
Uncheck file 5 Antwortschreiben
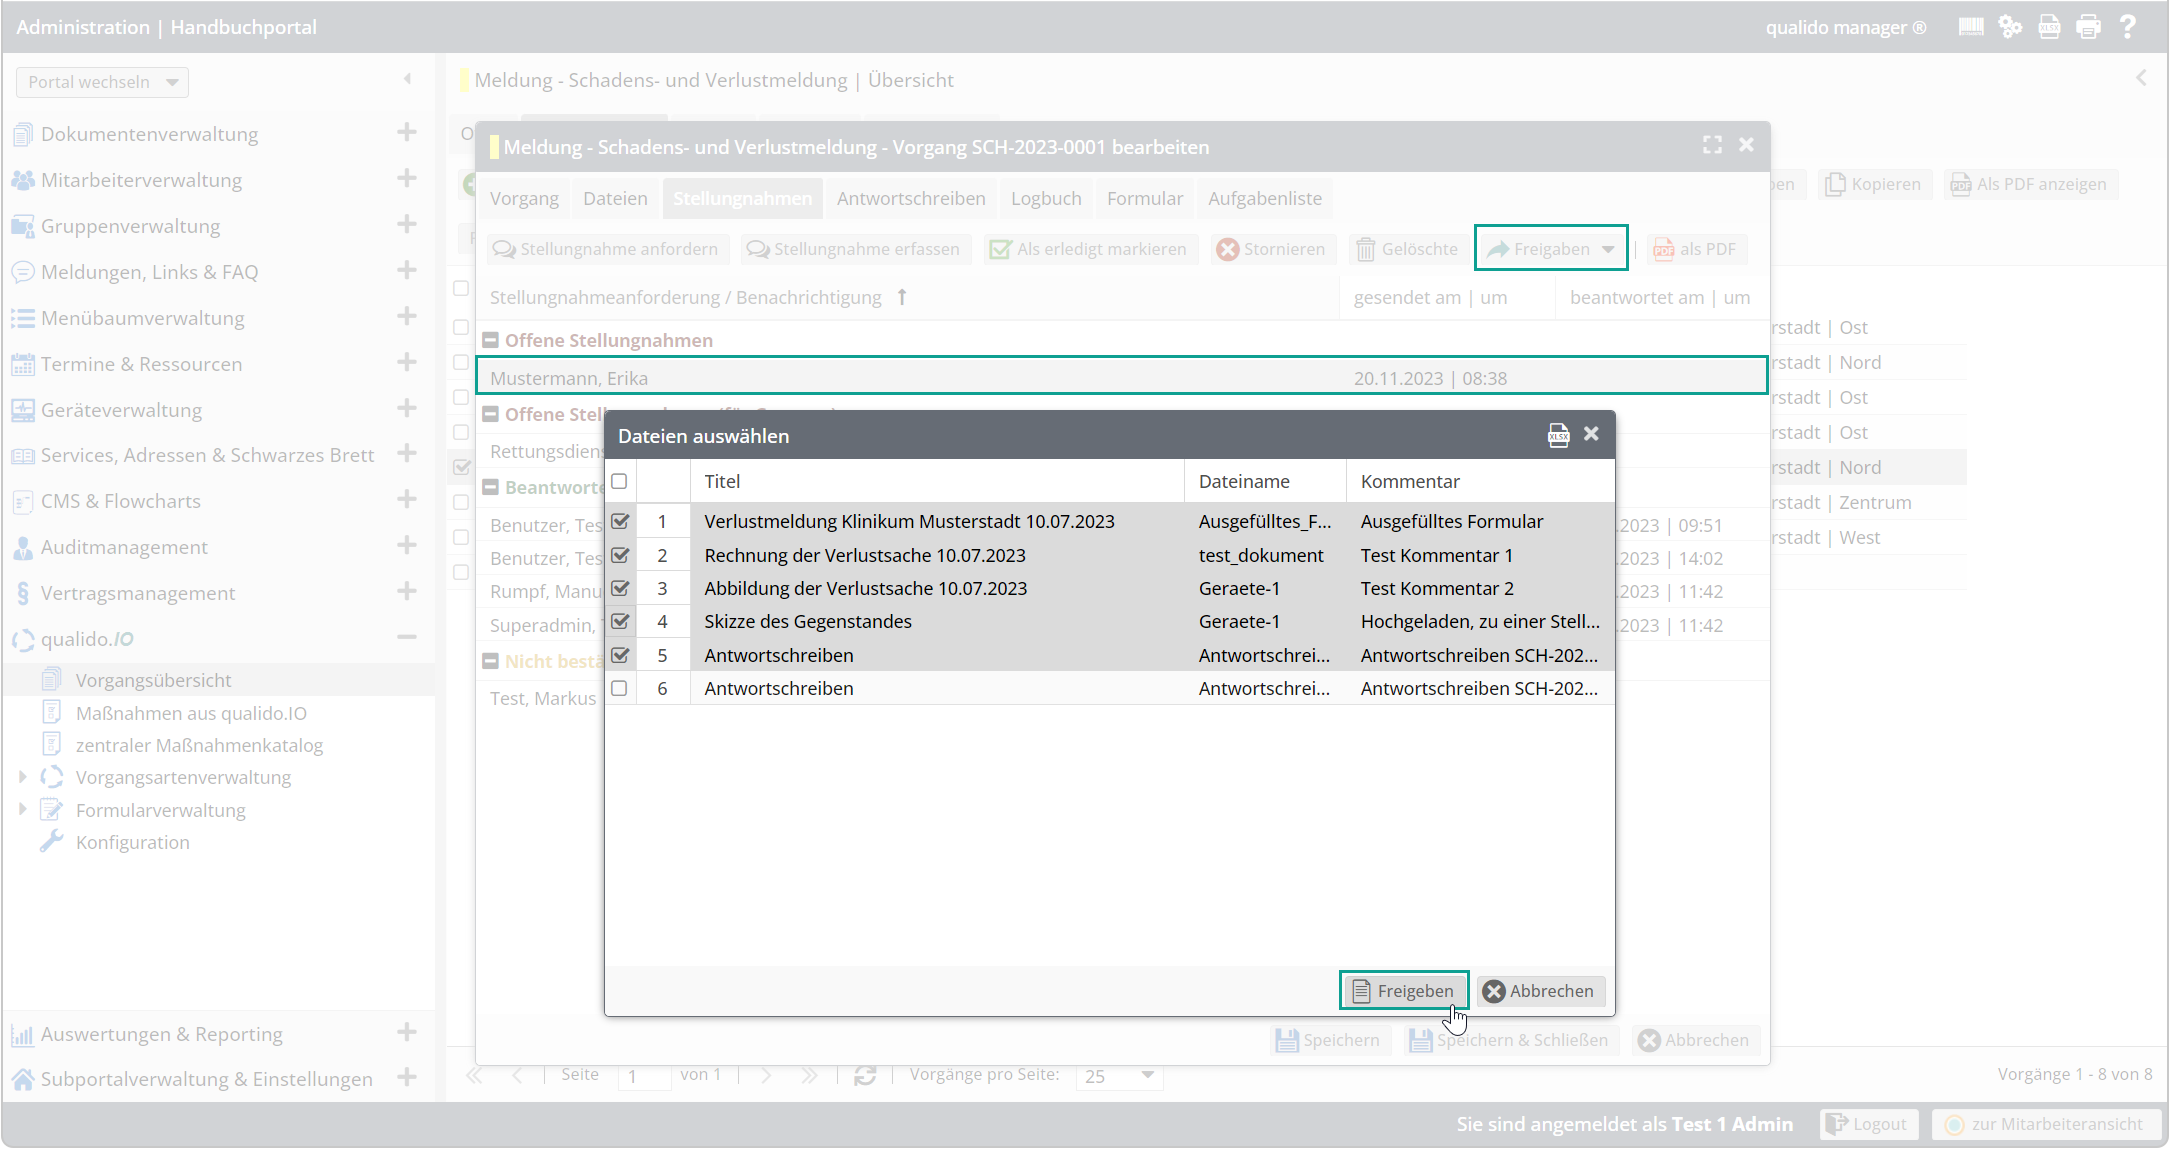point(620,655)
